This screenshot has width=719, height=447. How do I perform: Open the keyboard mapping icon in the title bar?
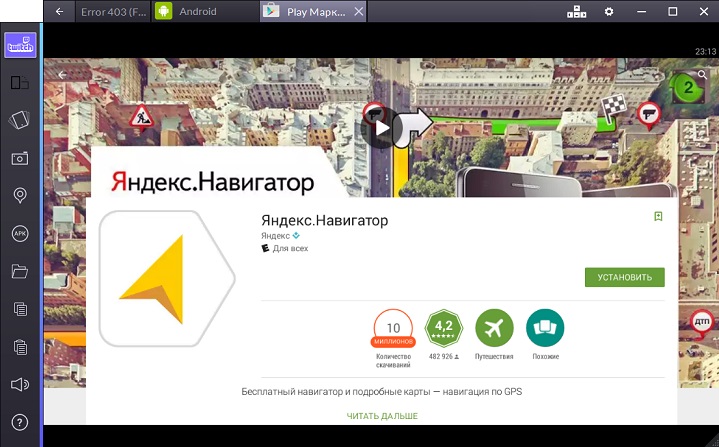coord(576,11)
